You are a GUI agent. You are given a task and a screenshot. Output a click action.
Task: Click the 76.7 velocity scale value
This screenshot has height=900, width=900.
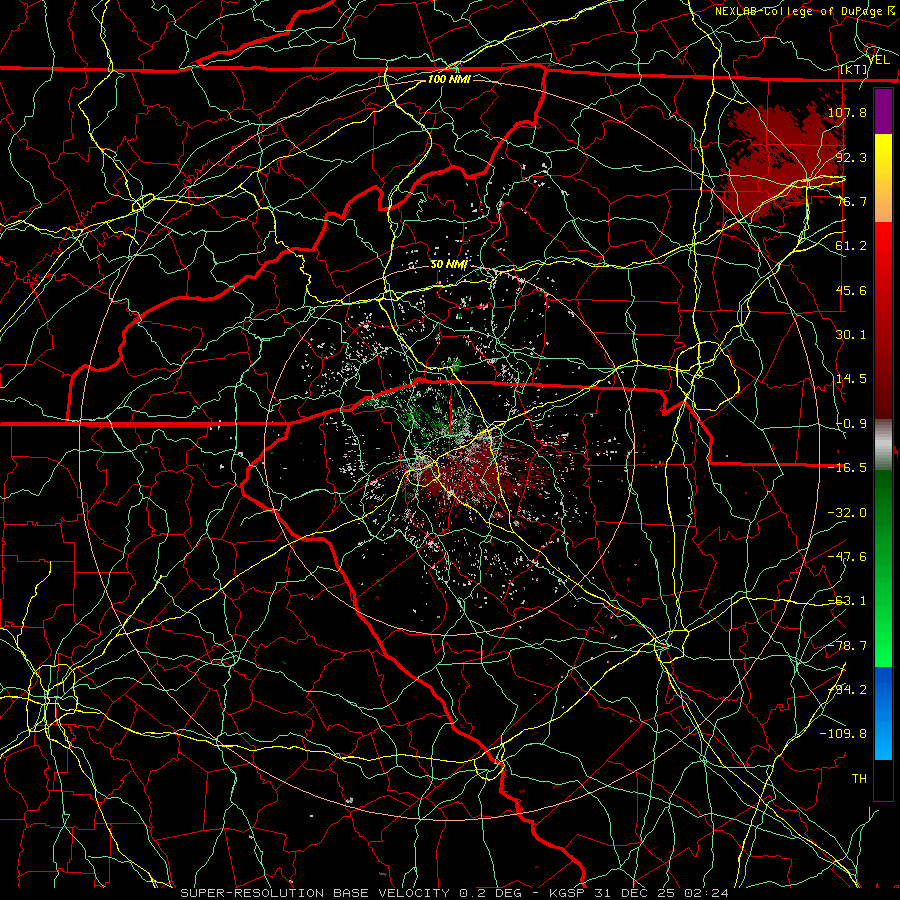tap(851, 201)
